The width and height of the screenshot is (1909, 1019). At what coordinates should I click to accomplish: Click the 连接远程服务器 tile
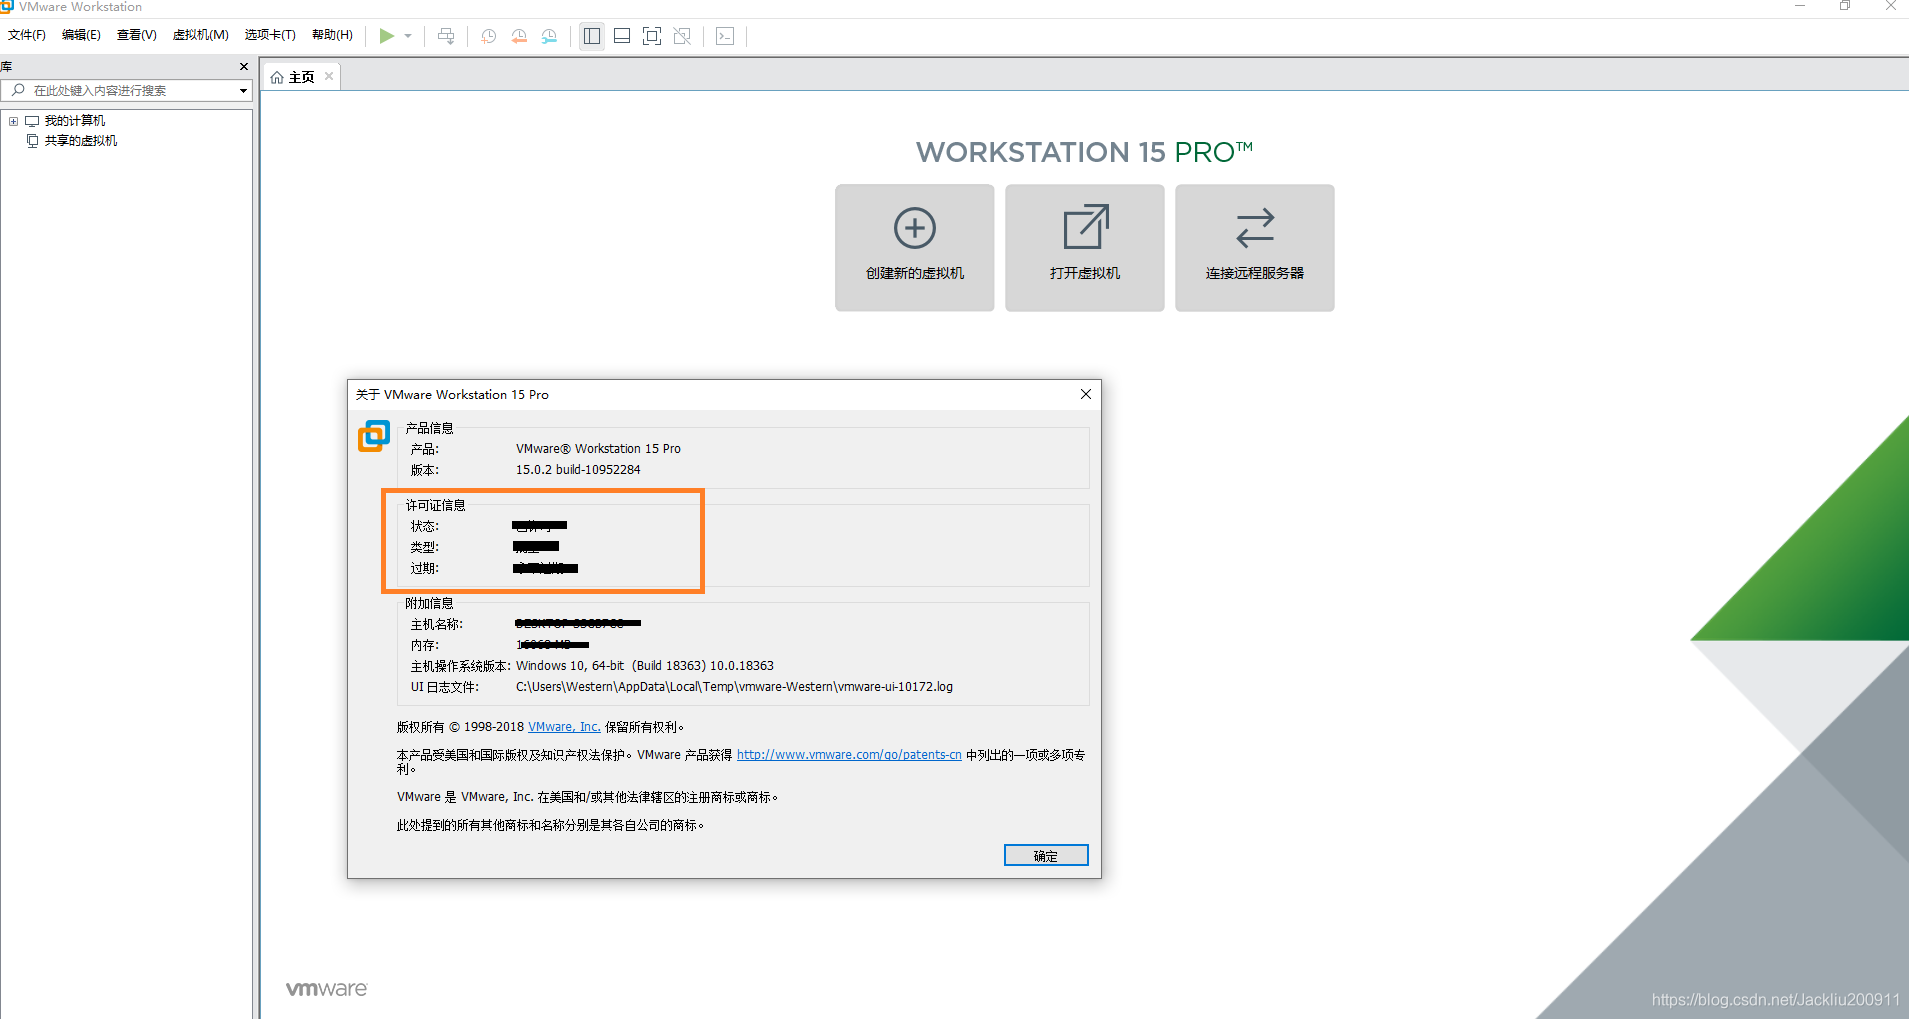[x=1255, y=248]
